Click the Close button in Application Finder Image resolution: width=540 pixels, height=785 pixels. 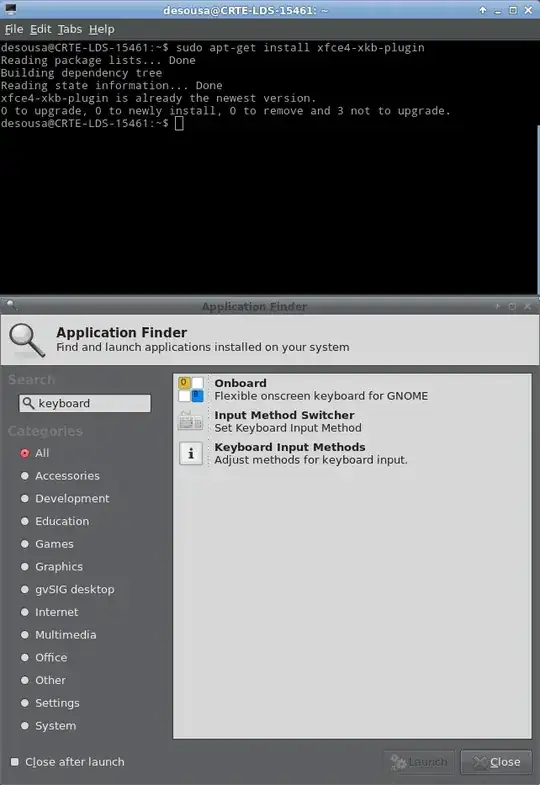tap(496, 762)
